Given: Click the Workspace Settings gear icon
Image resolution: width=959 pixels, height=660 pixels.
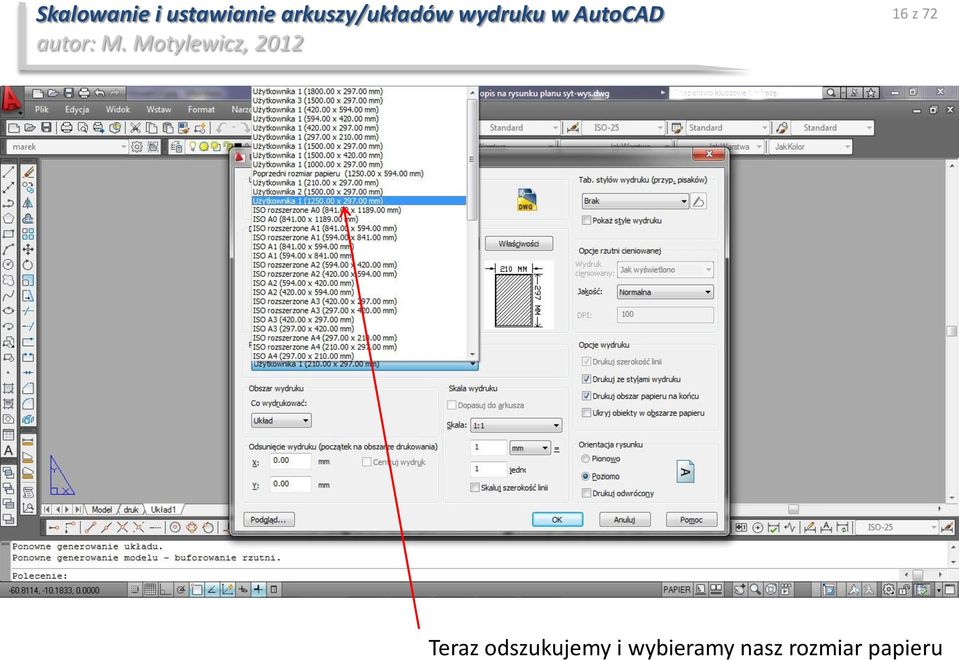Looking at the screenshot, I should click(137, 147).
